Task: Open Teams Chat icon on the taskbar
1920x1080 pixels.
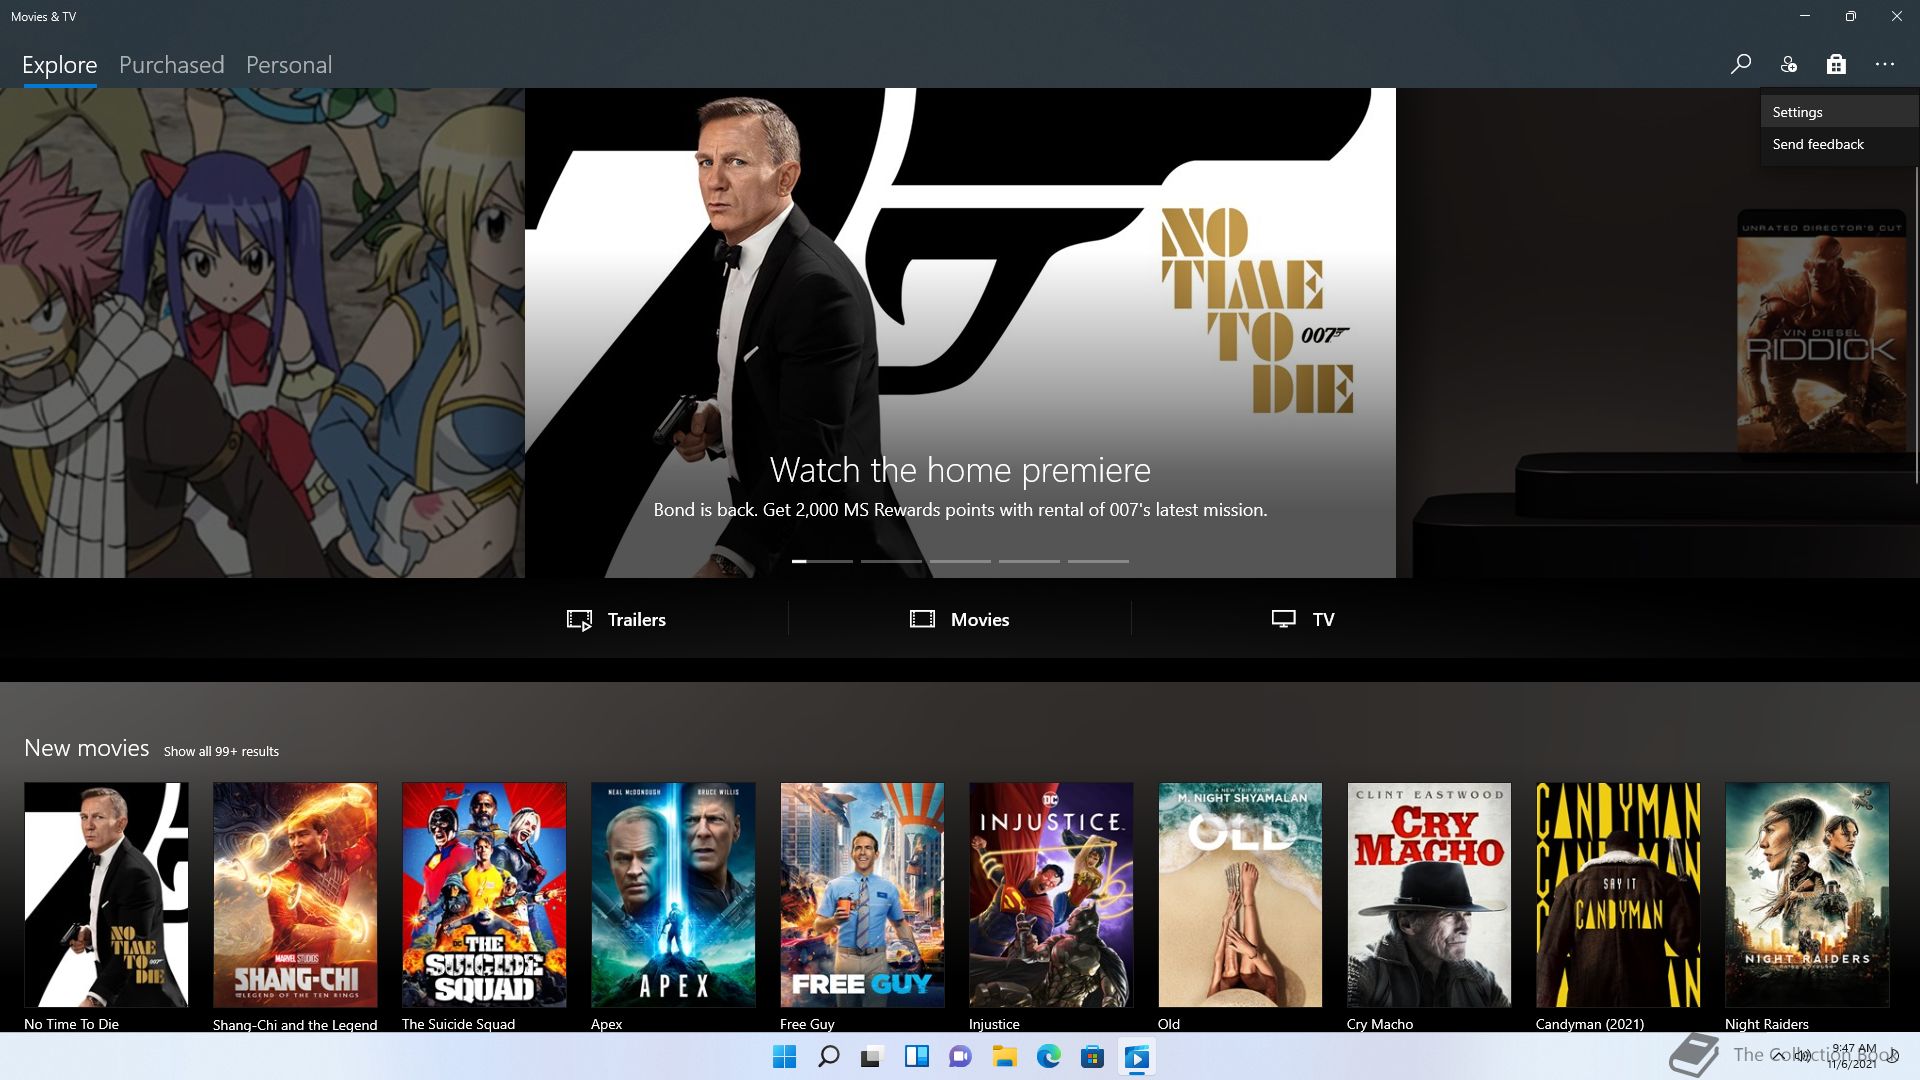Action: click(960, 1057)
